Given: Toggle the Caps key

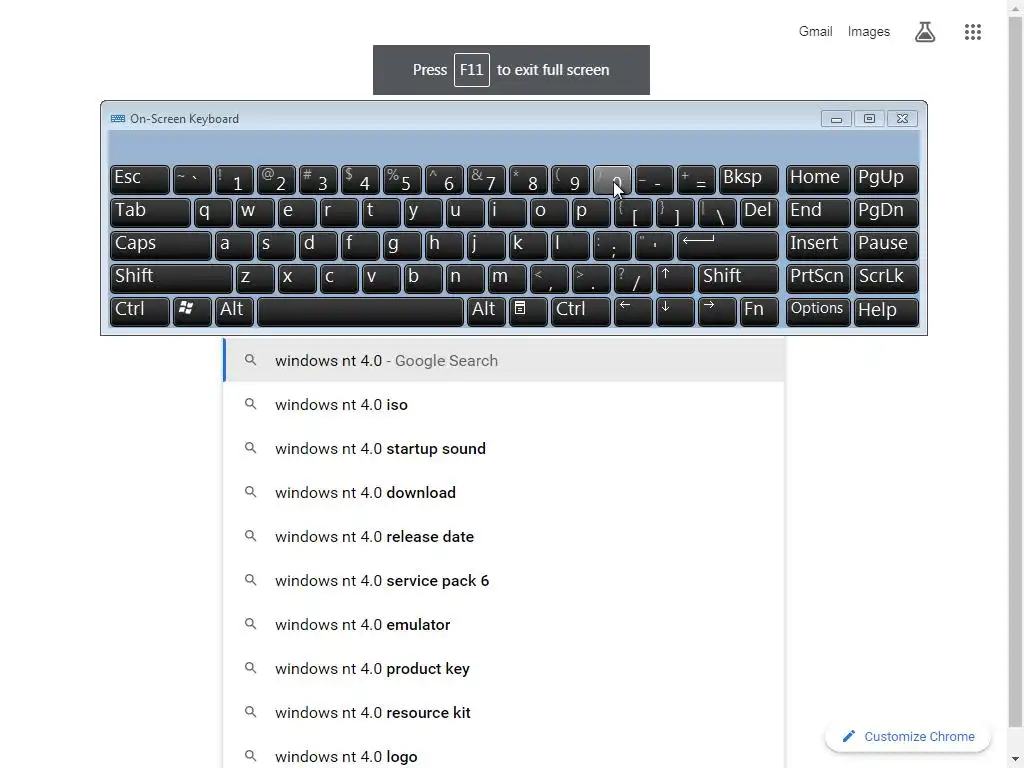Looking at the screenshot, I should [161, 246].
